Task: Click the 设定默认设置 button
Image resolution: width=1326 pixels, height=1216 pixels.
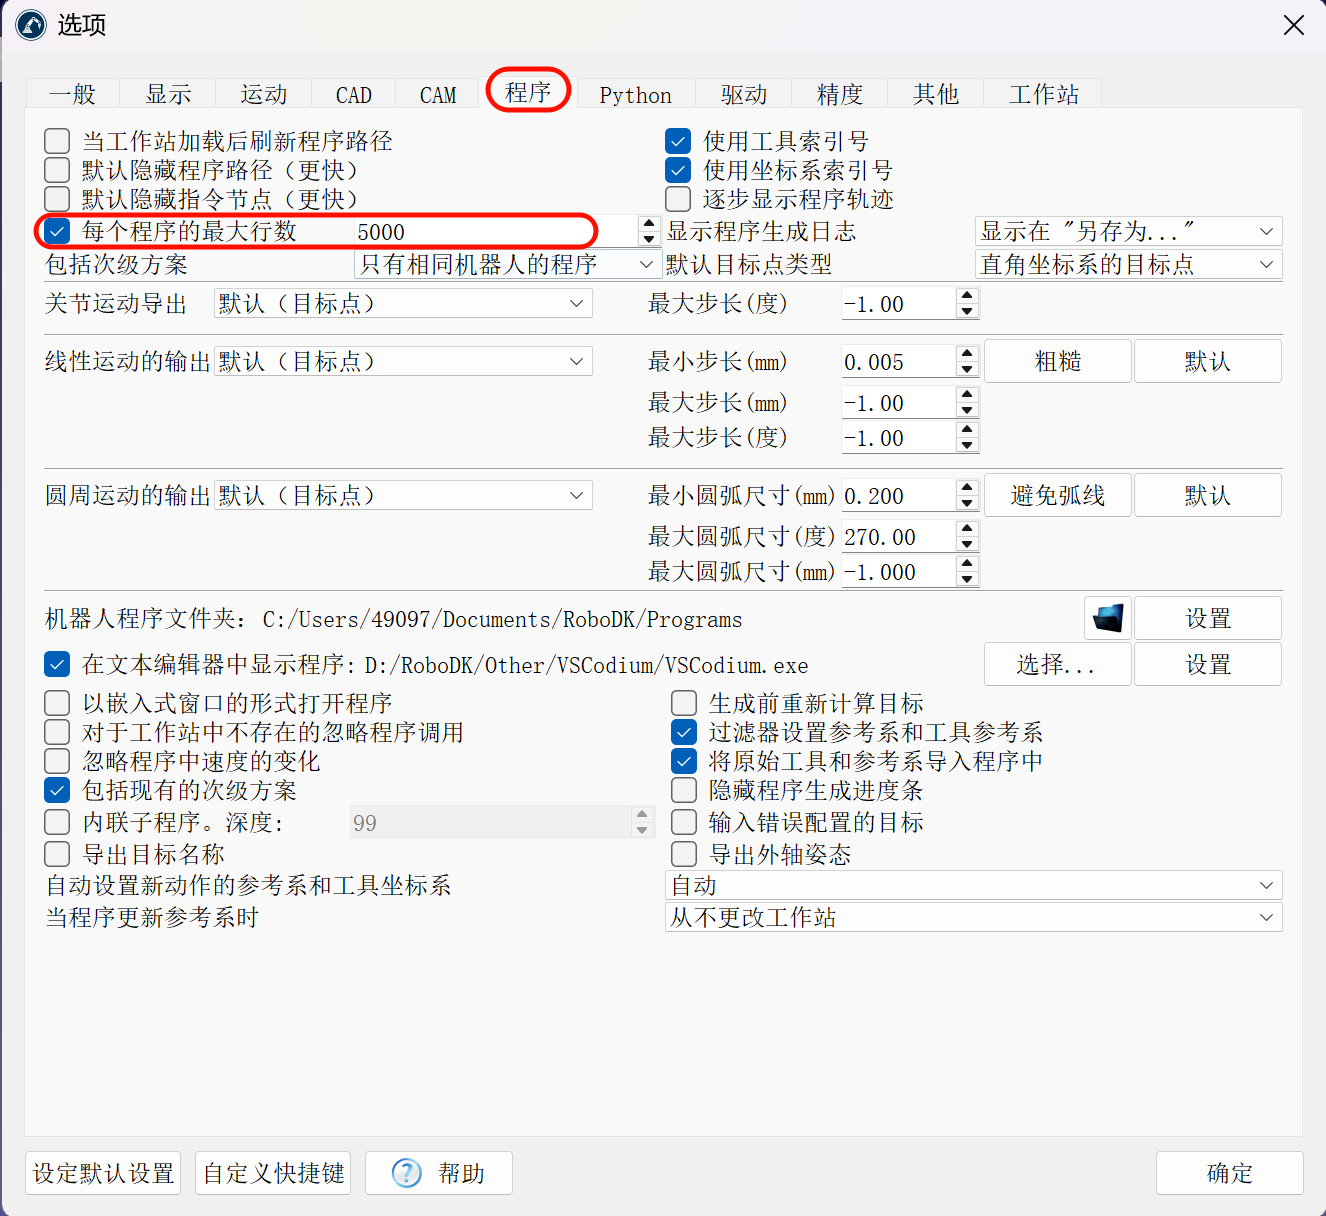Action: click(102, 1173)
